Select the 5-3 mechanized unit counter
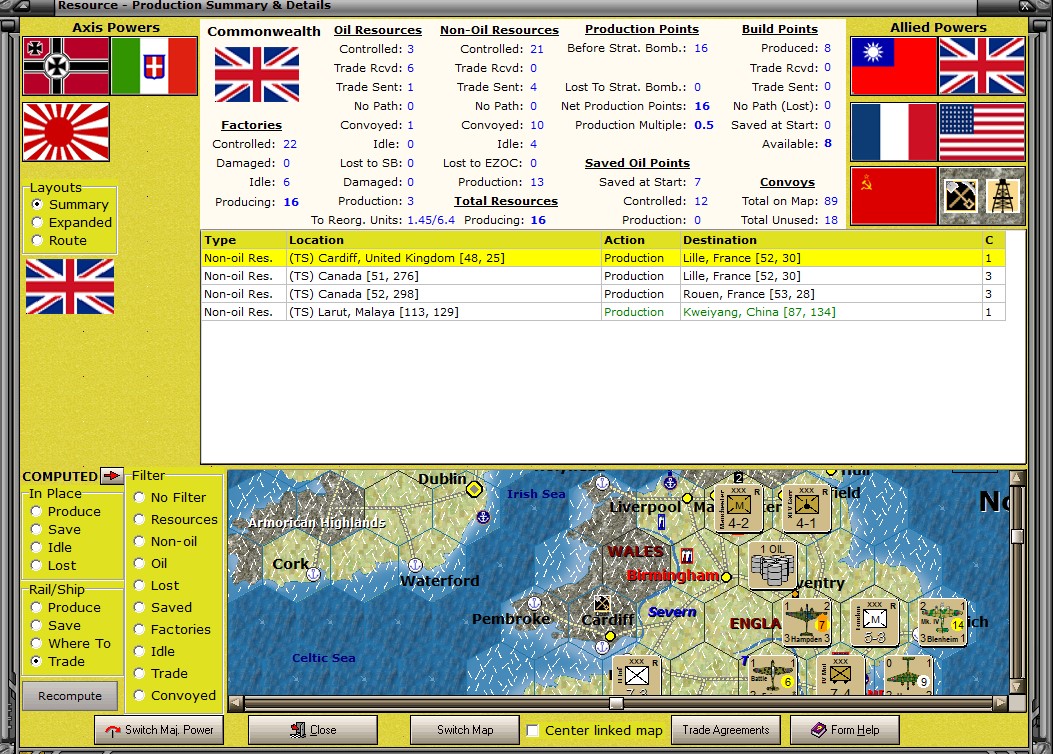 [x=874, y=622]
